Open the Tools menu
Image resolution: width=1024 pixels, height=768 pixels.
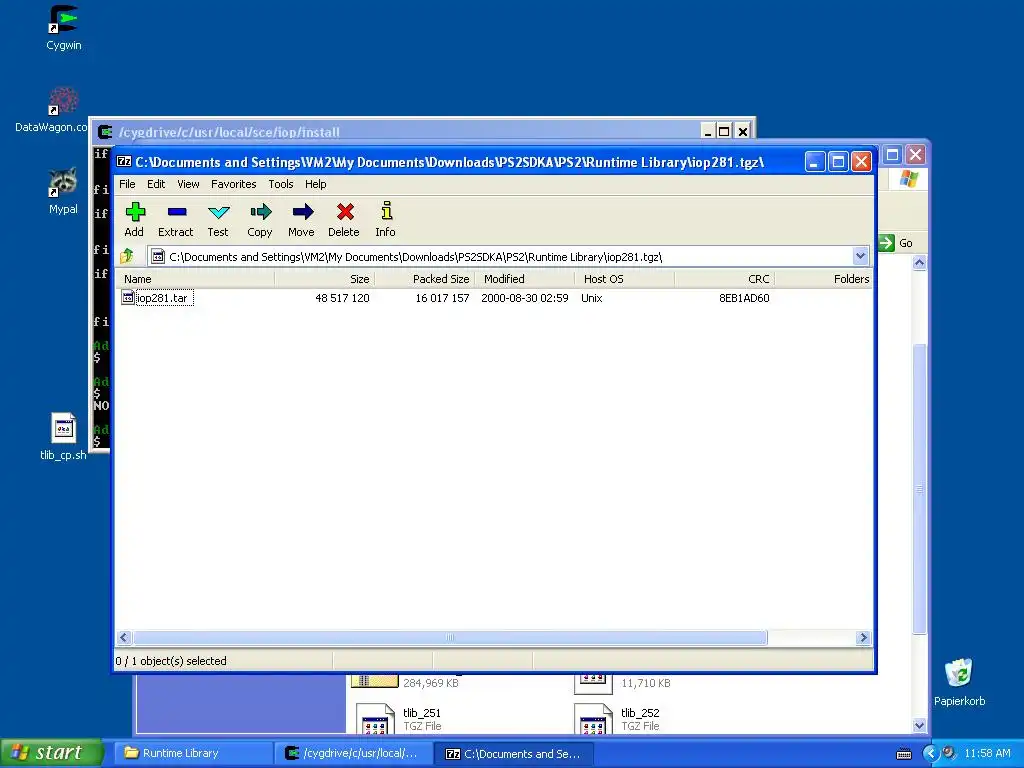[x=281, y=184]
